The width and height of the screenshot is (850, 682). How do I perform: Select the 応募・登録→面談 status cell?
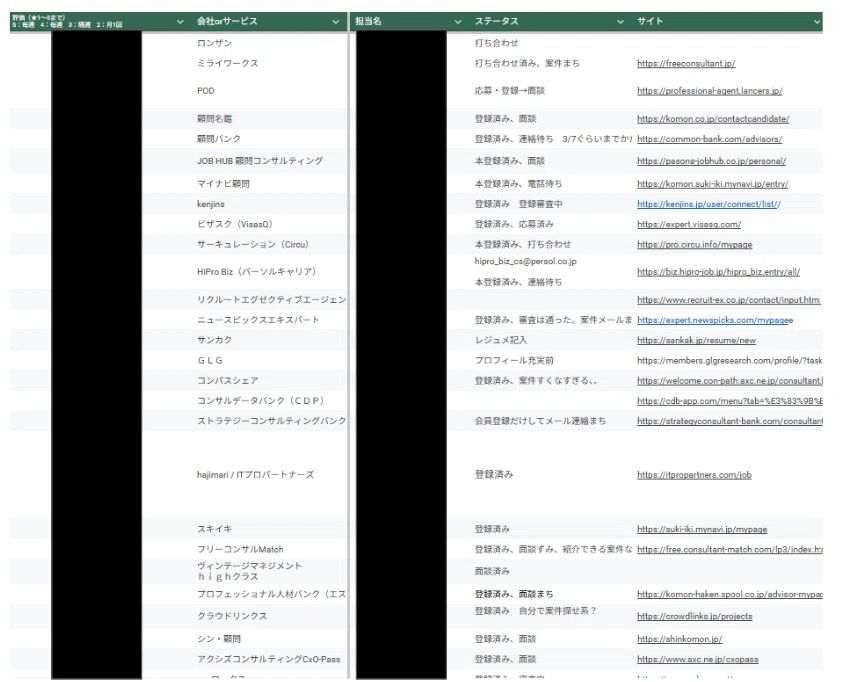coord(510,91)
